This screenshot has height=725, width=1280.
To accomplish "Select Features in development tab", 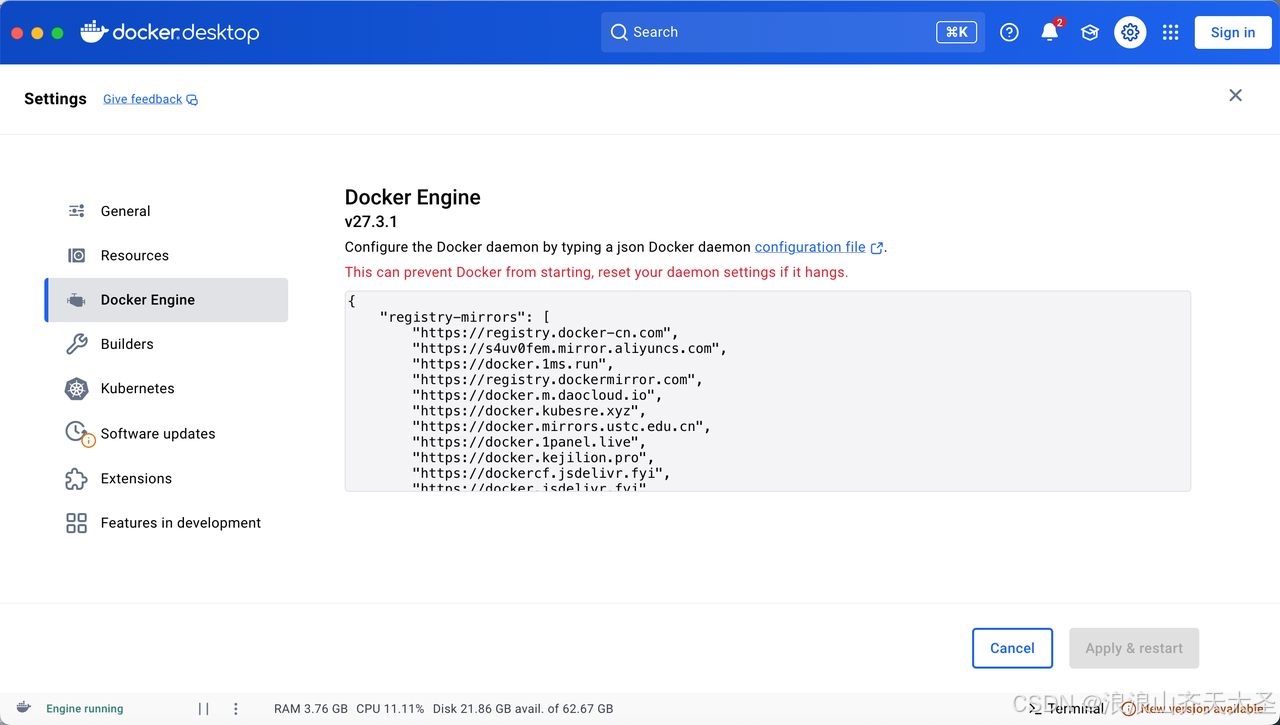I will (x=166, y=523).
